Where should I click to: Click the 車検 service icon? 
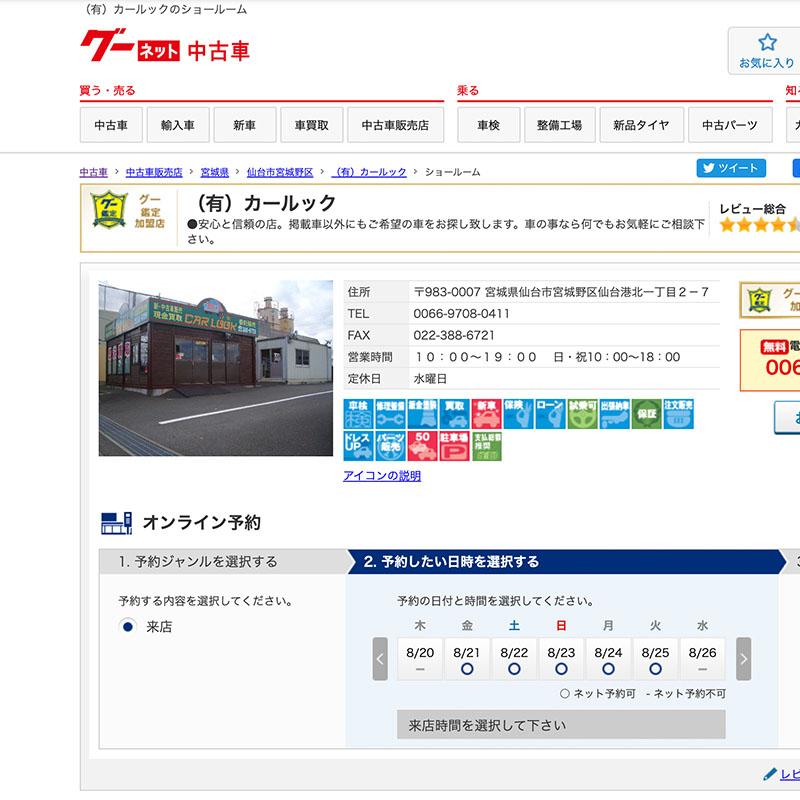[359, 414]
